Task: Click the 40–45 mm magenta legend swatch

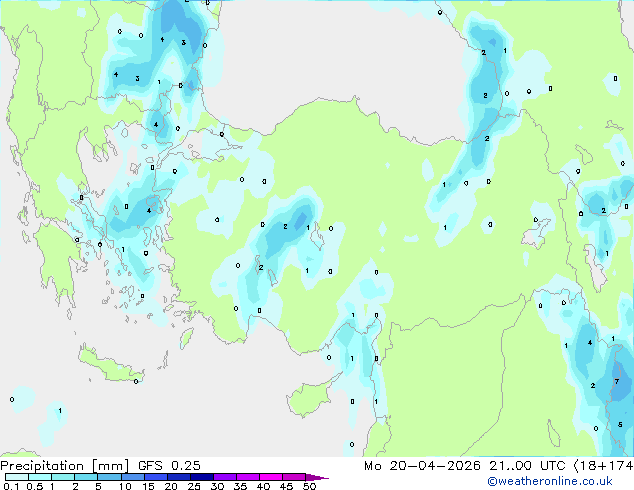Action: 271,477
